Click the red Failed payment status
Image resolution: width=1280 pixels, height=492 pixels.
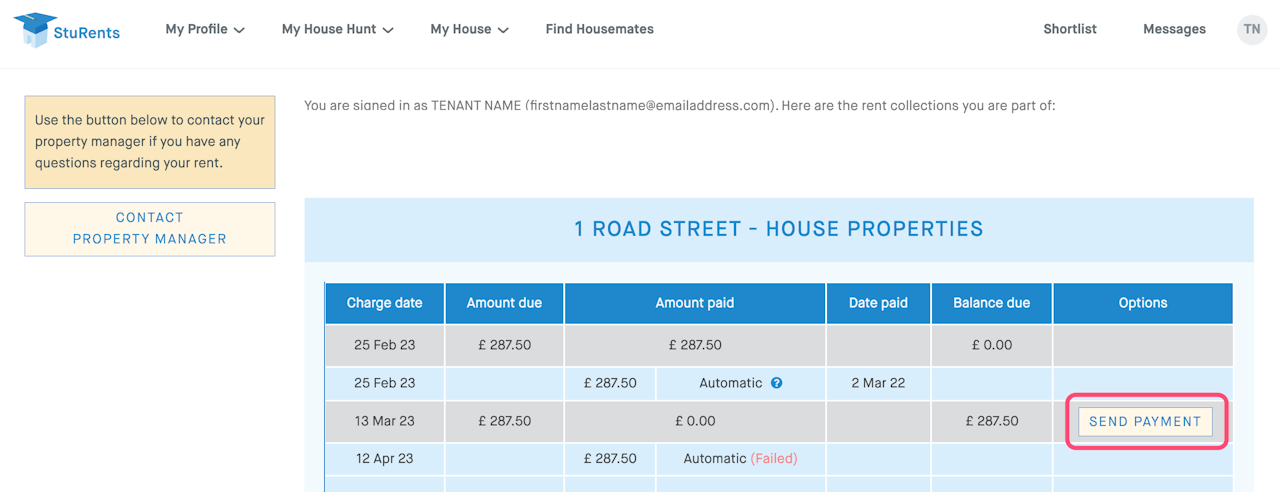tap(774, 459)
